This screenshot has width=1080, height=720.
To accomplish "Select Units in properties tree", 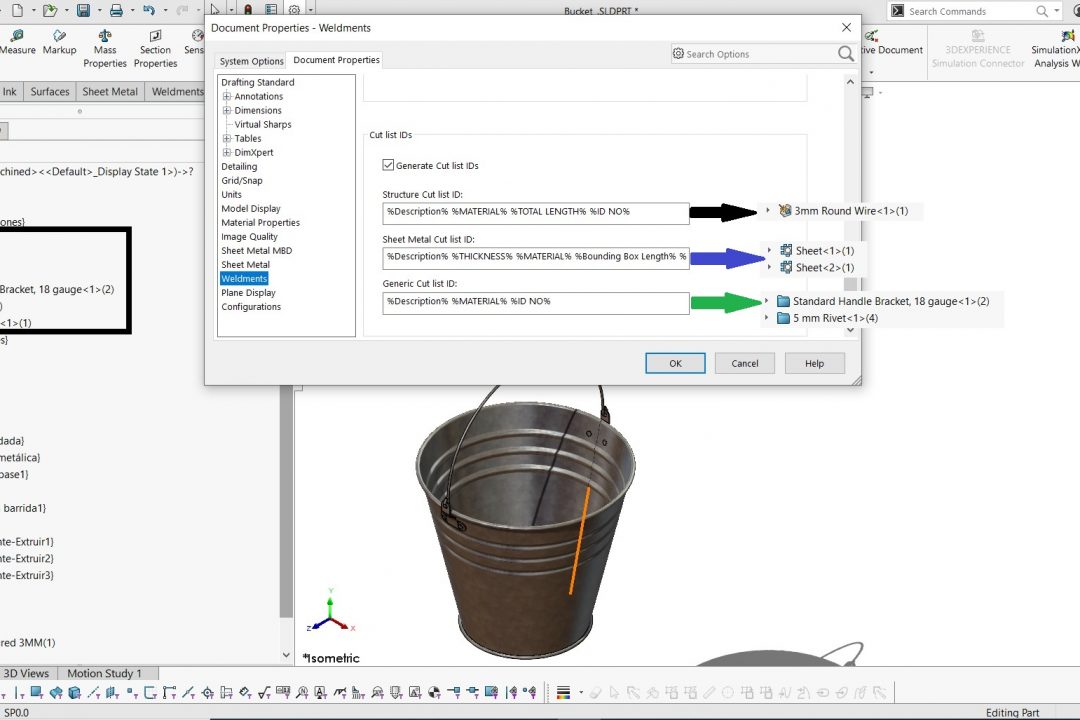I will [x=231, y=194].
